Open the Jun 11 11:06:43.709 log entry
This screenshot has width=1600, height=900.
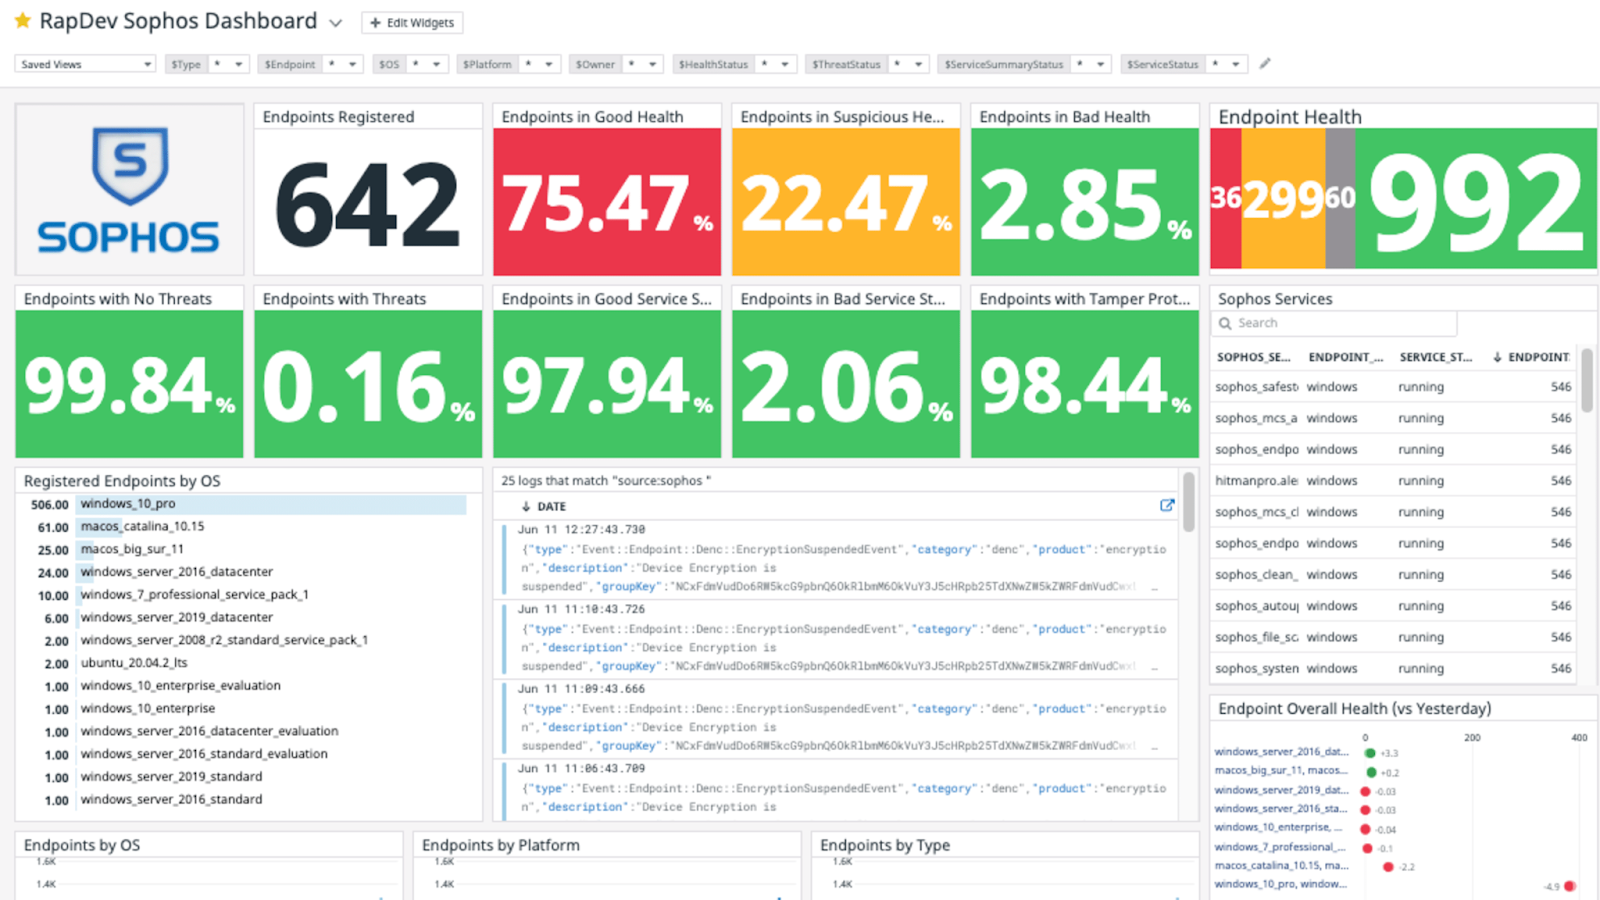pos(836,789)
